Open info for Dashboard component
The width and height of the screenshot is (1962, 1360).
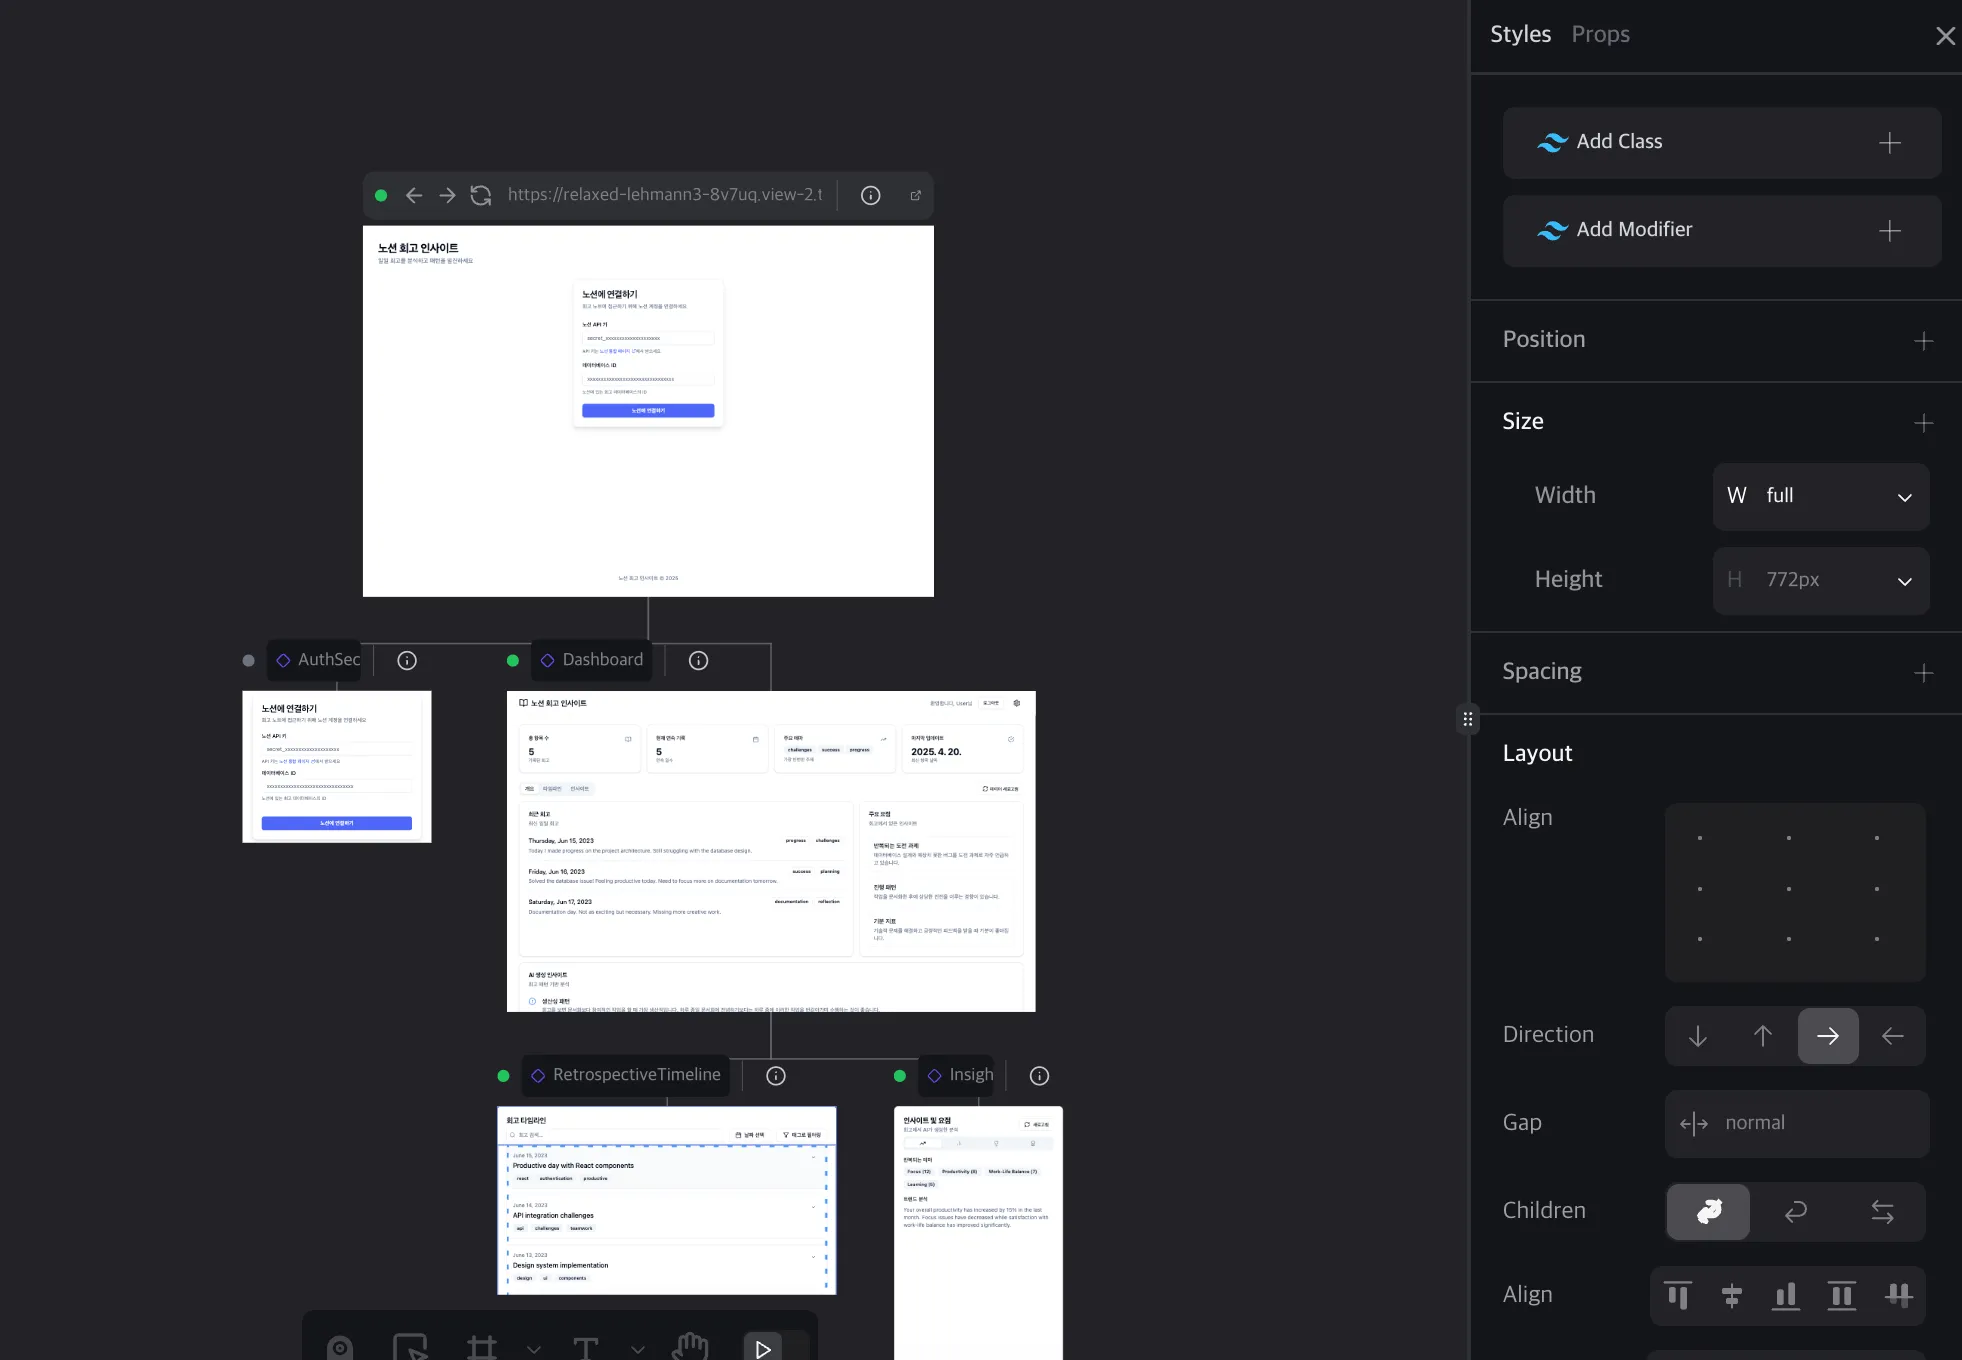coord(699,660)
